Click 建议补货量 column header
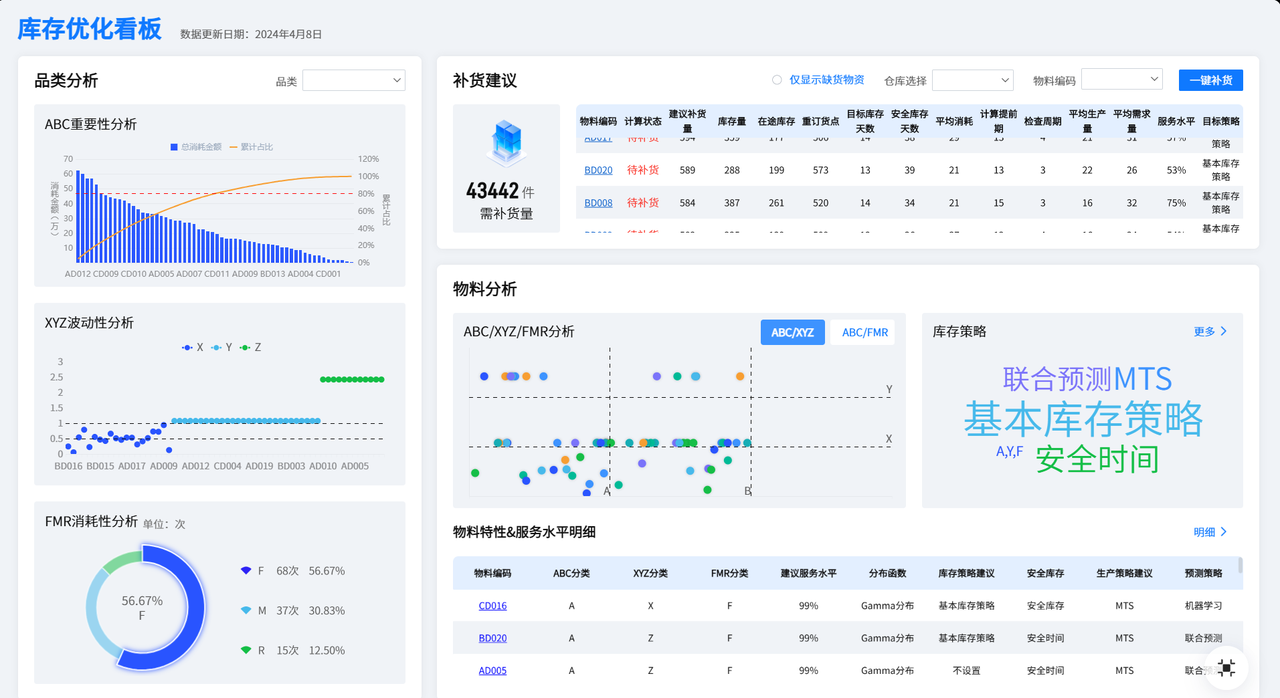The image size is (1280, 698). 687,121
